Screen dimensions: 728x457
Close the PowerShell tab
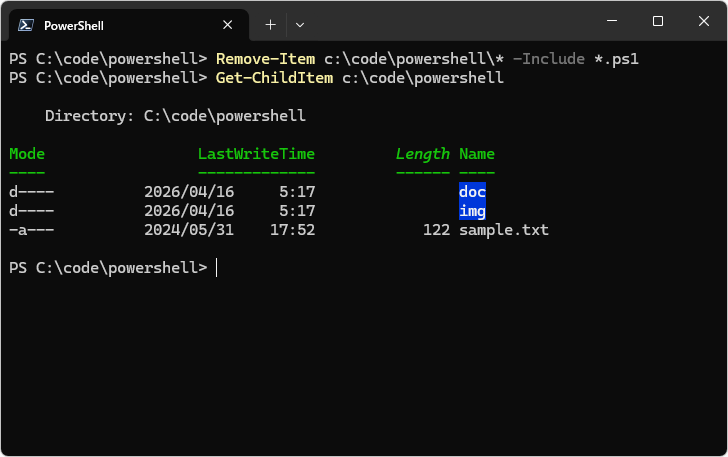228,25
